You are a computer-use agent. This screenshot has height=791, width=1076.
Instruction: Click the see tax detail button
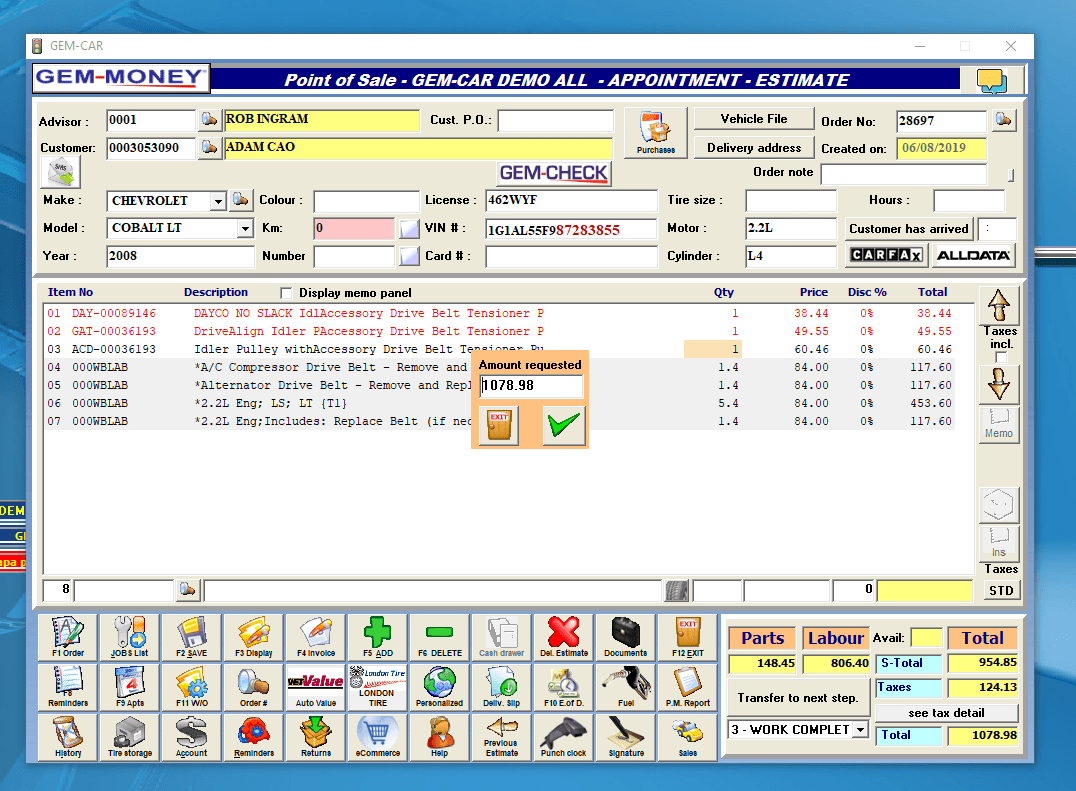946,713
